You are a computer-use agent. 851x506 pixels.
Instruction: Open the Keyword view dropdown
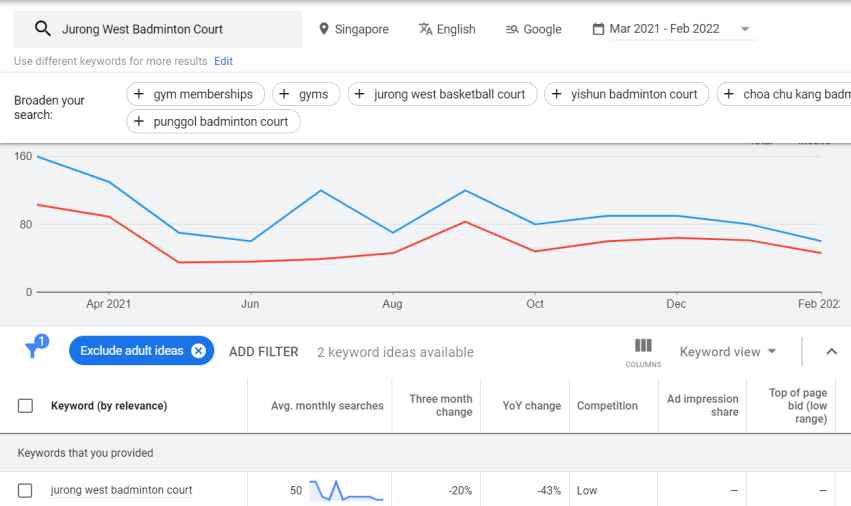(x=727, y=352)
